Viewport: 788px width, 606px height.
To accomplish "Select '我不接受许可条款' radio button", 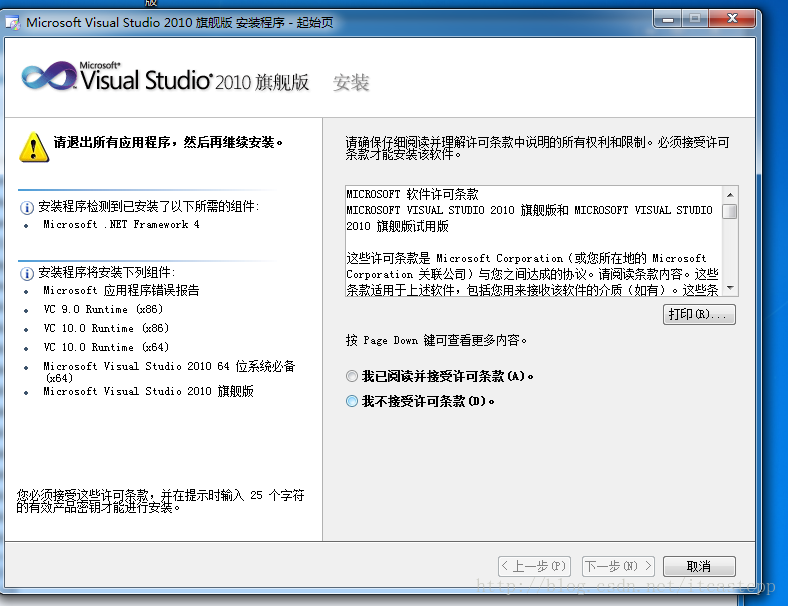I will point(352,401).
